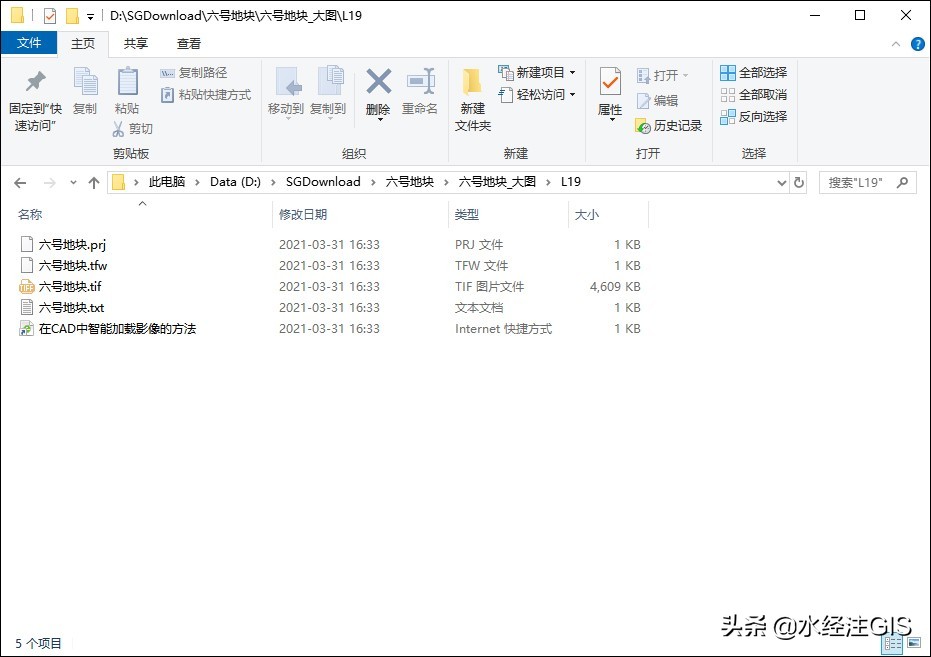The height and width of the screenshot is (657, 931).
Task: Open History (历史记录)
Action: pos(669,126)
